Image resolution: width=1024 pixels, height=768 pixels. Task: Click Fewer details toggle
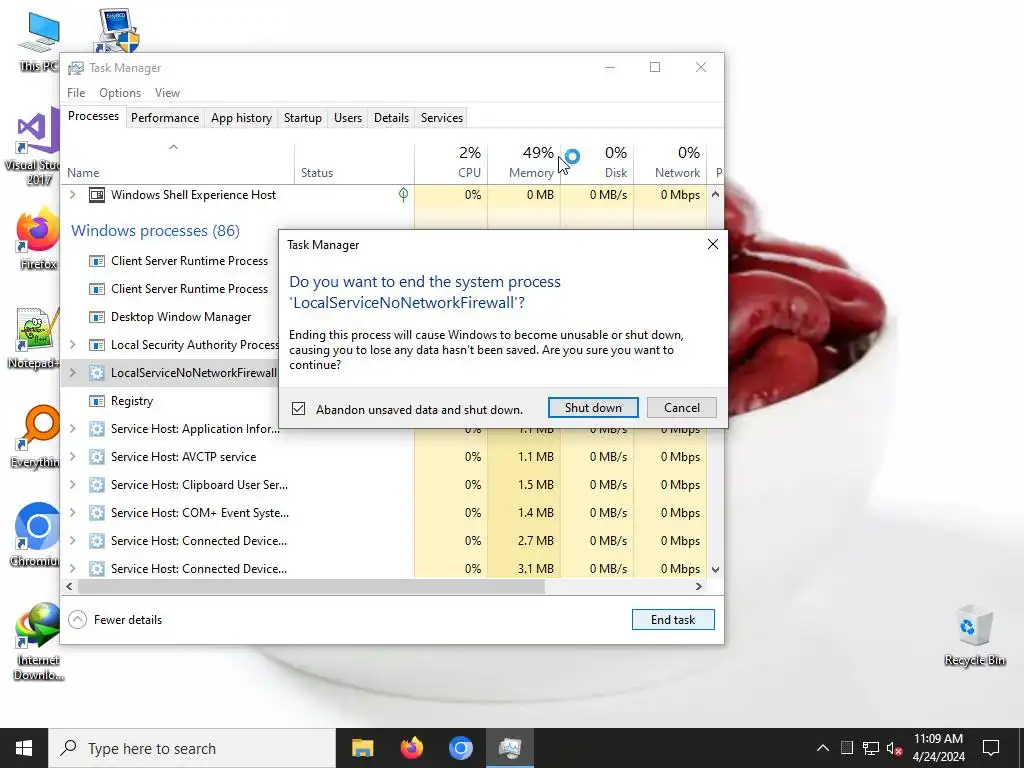pos(115,620)
